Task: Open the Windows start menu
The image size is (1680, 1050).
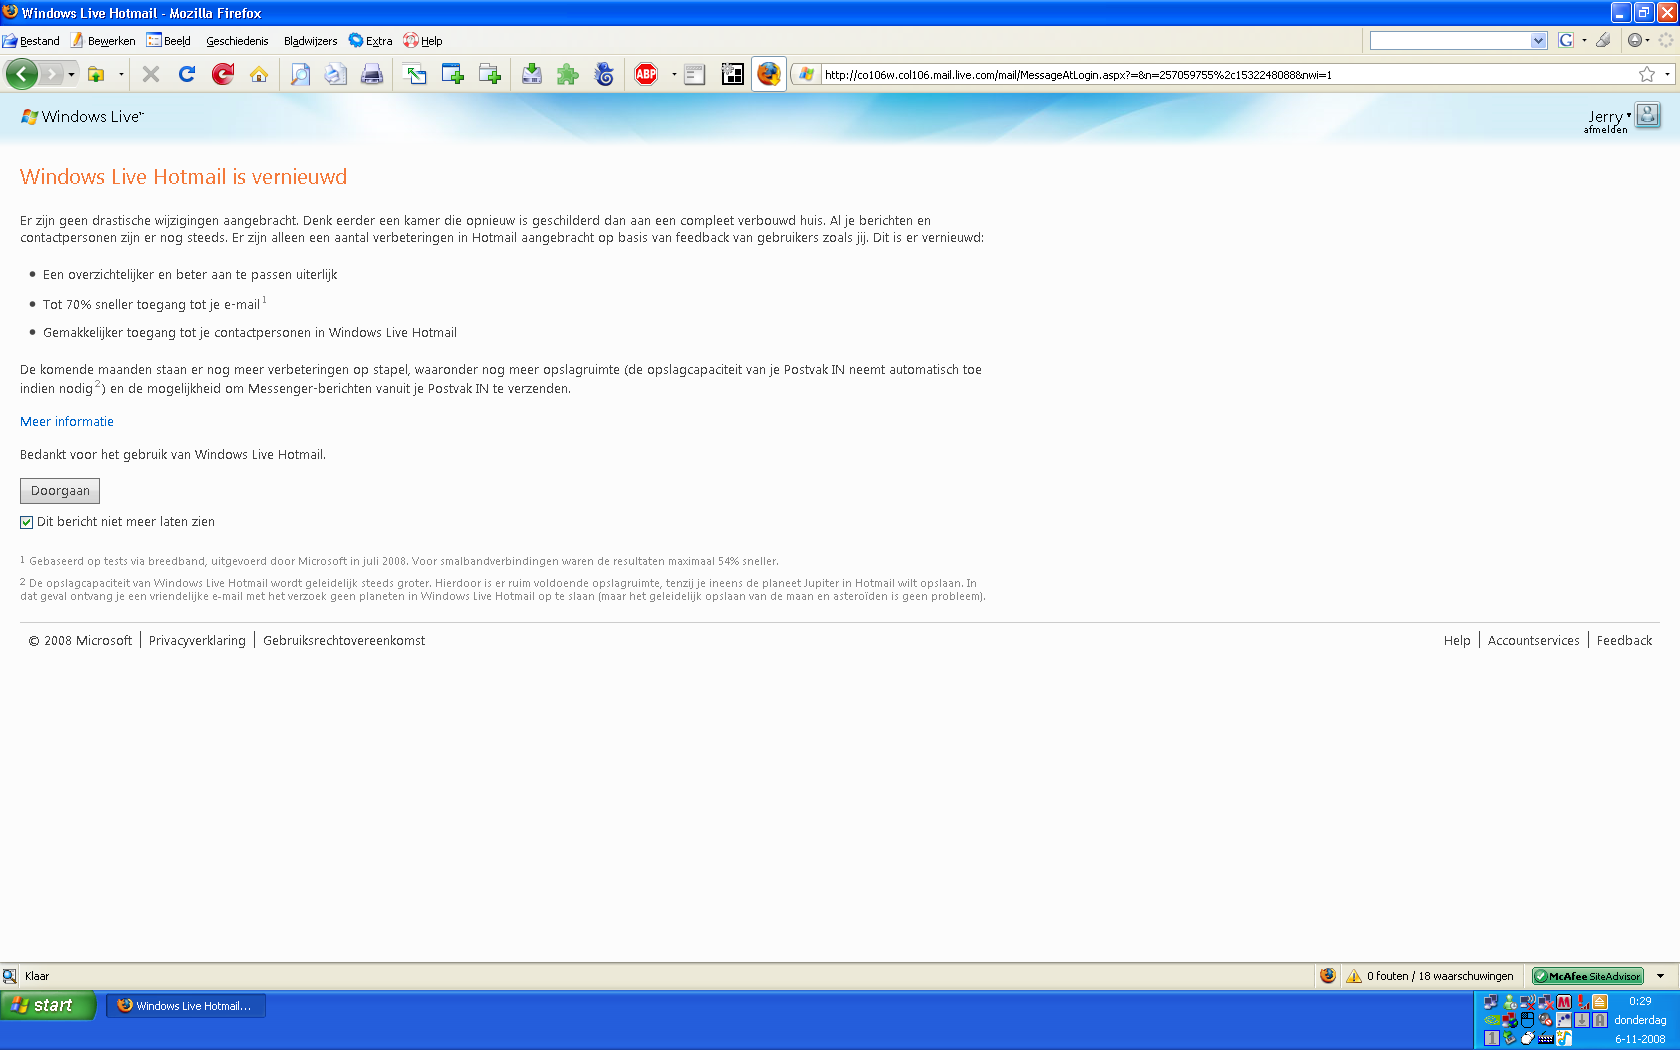Action: [x=47, y=1005]
